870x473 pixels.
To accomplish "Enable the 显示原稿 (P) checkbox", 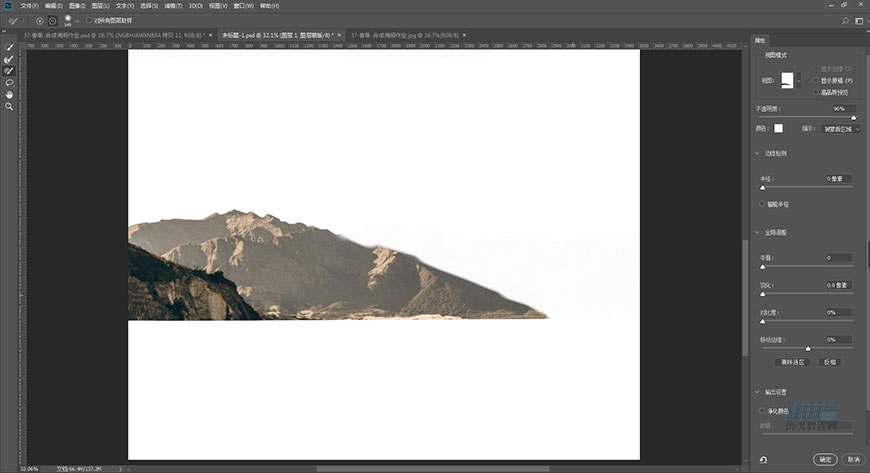I will point(816,80).
